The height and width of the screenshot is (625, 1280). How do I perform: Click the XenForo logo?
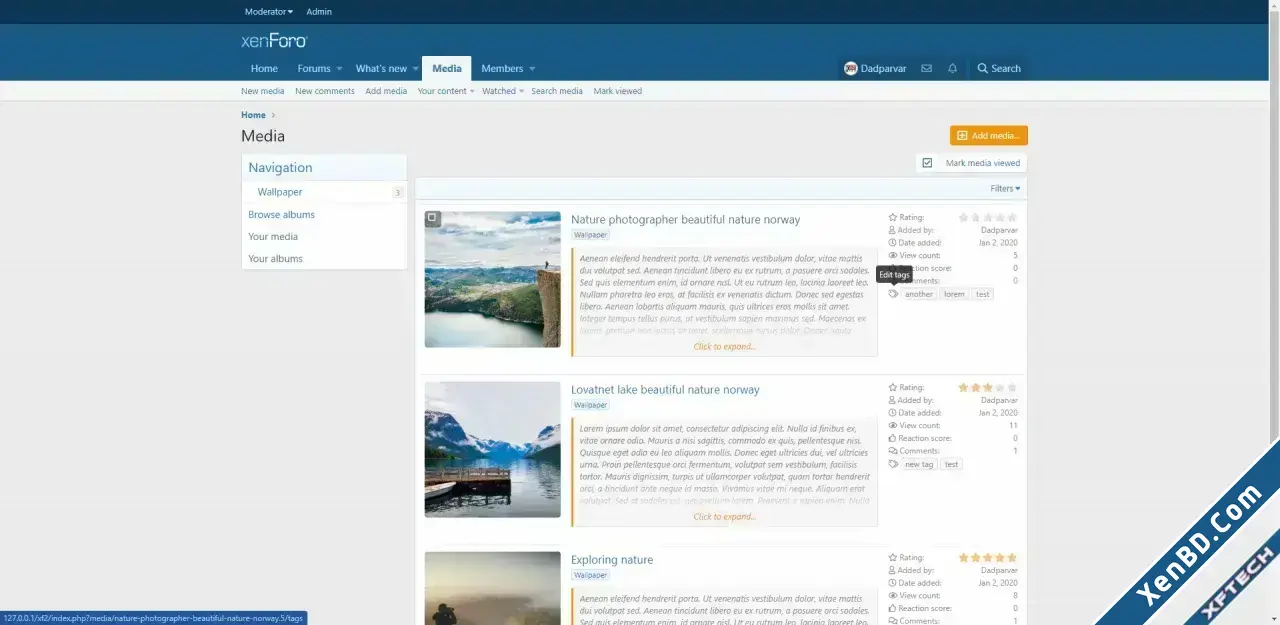point(274,41)
